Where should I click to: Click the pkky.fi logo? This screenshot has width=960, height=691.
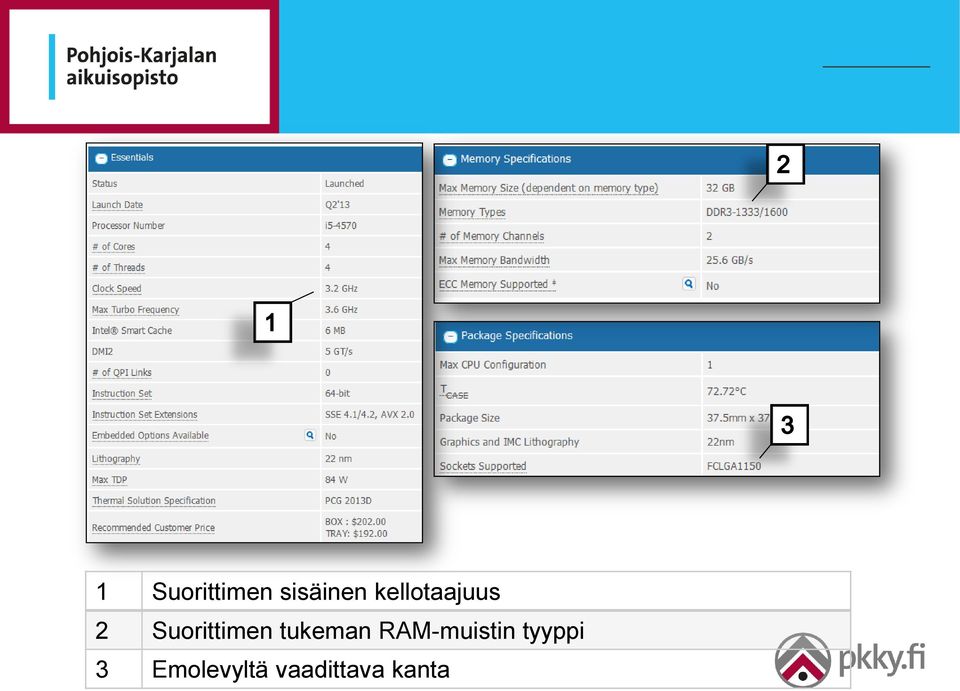850,660
